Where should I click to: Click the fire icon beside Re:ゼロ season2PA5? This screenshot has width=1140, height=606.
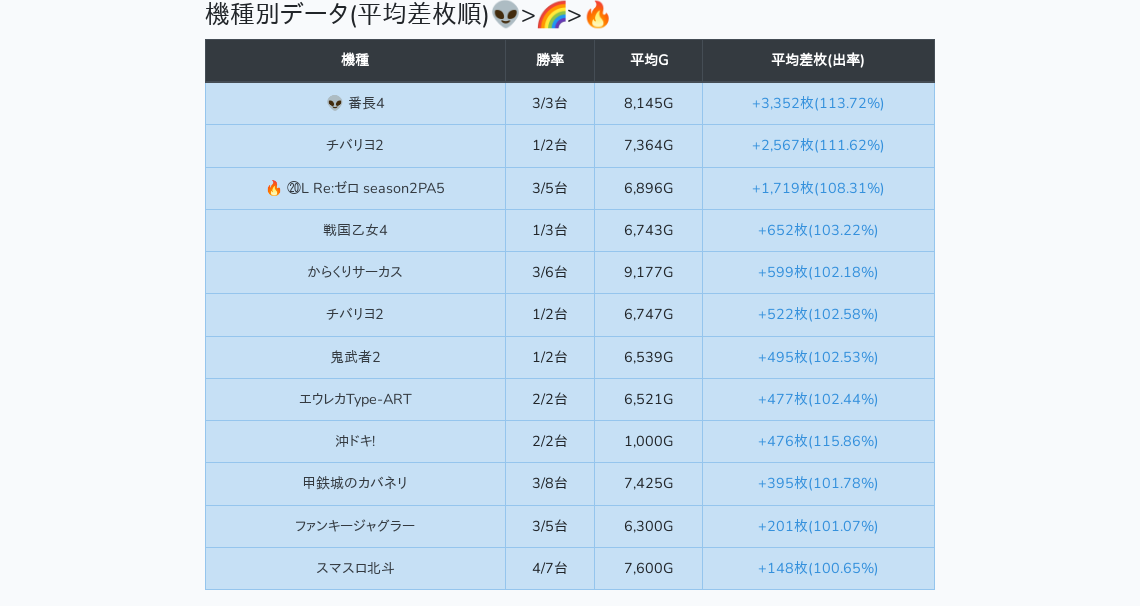click(273, 188)
